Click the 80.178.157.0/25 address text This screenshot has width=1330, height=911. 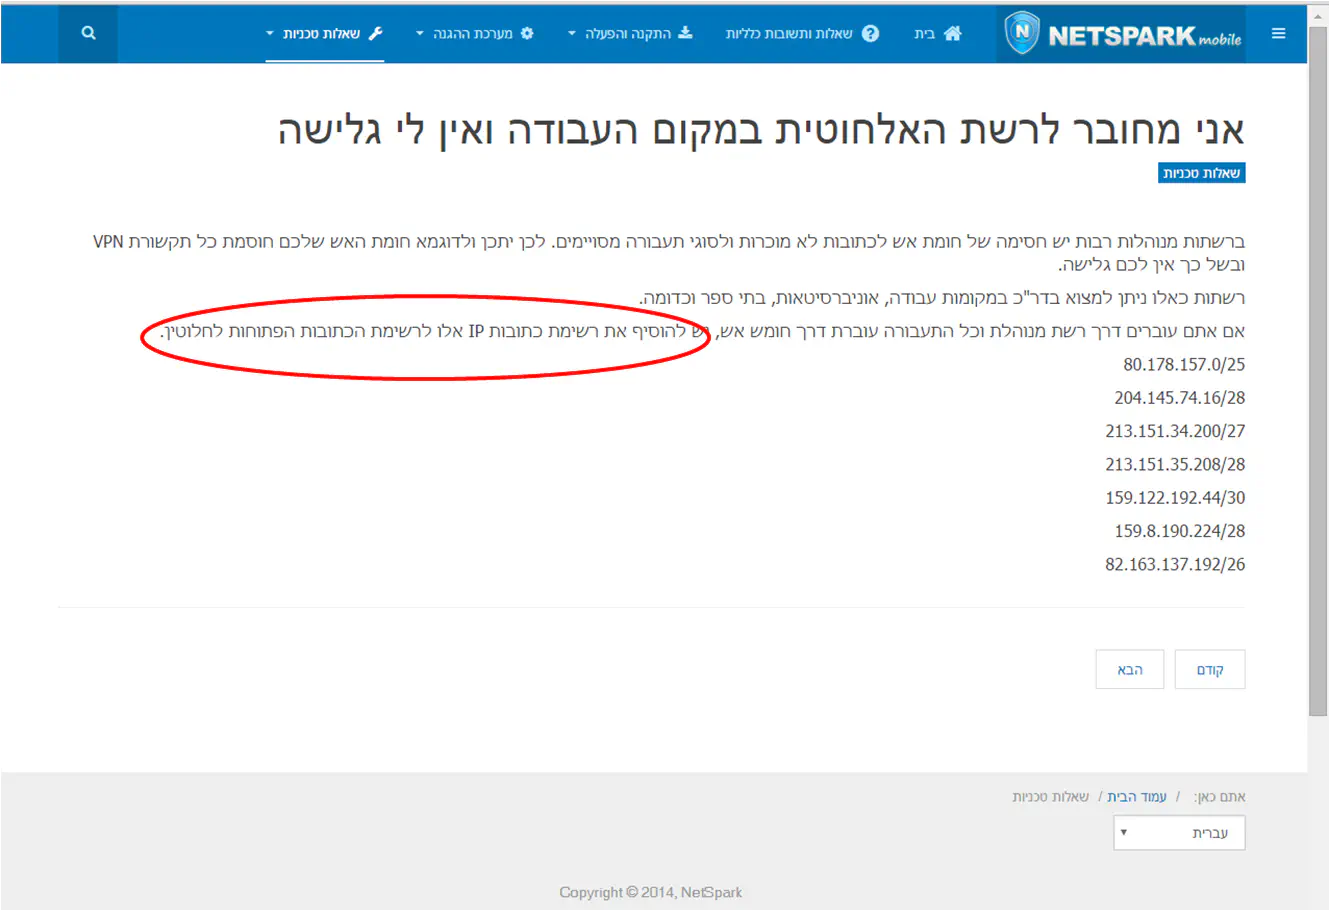click(1184, 365)
